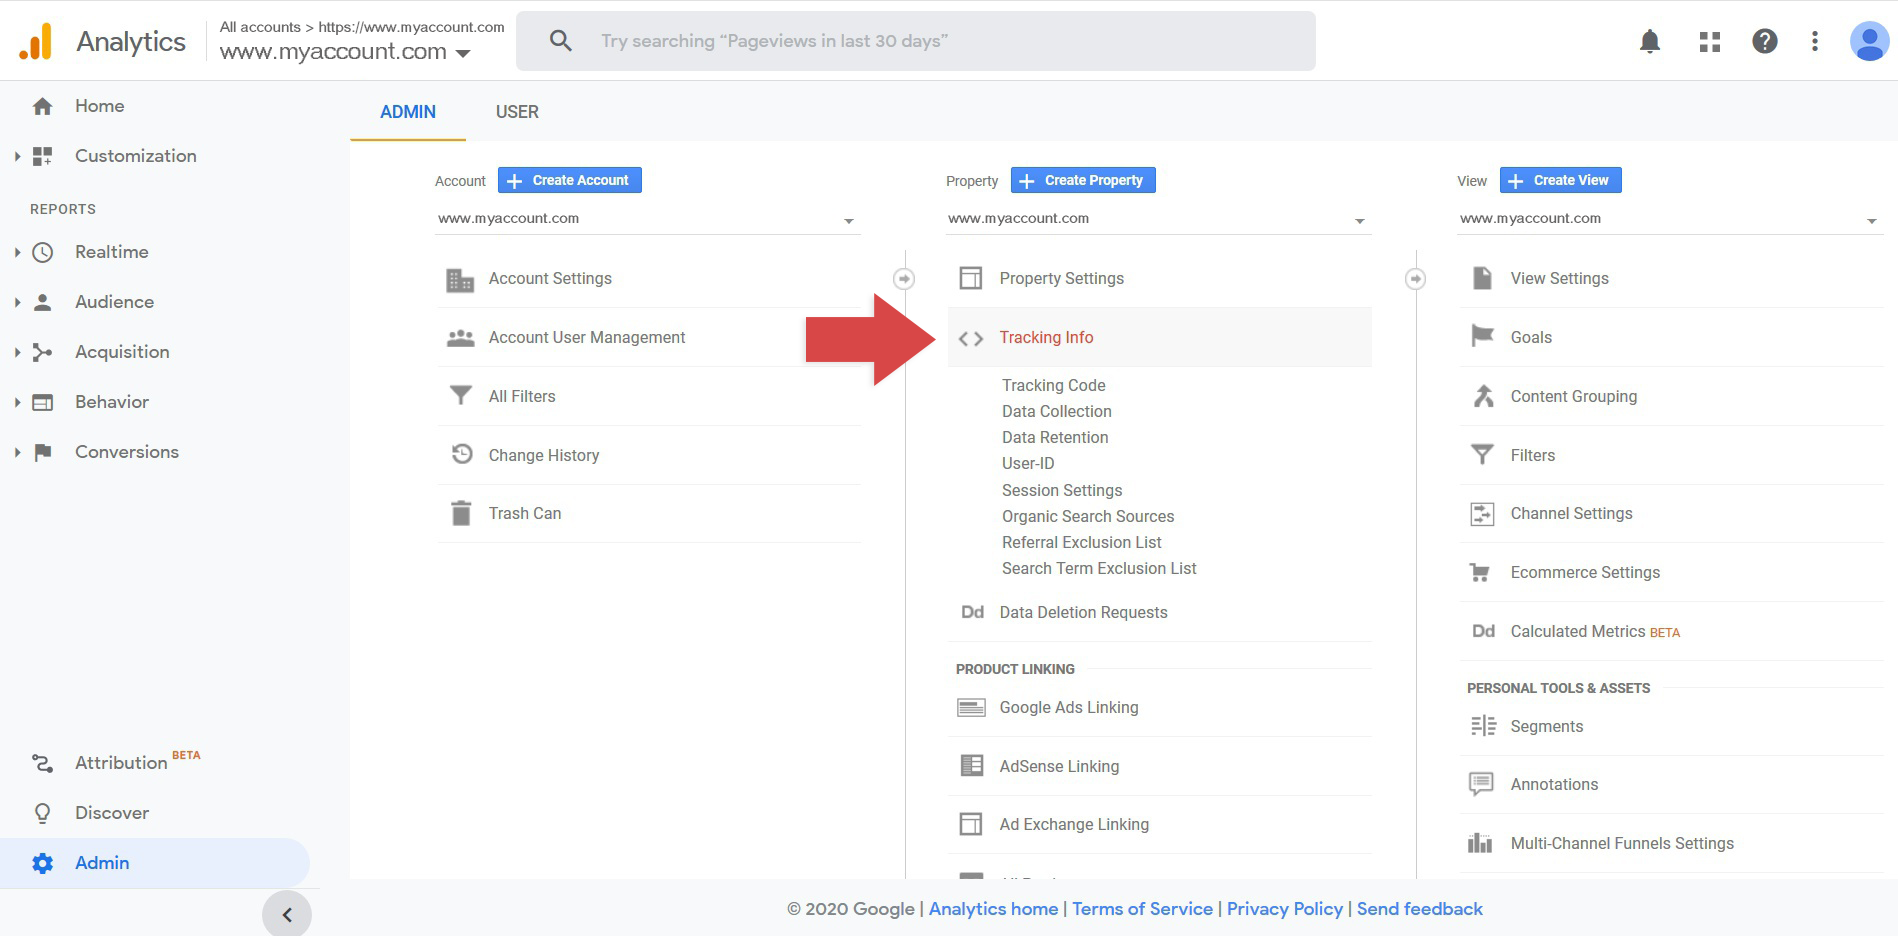Open Referral Exclusion List

[x=1082, y=542]
